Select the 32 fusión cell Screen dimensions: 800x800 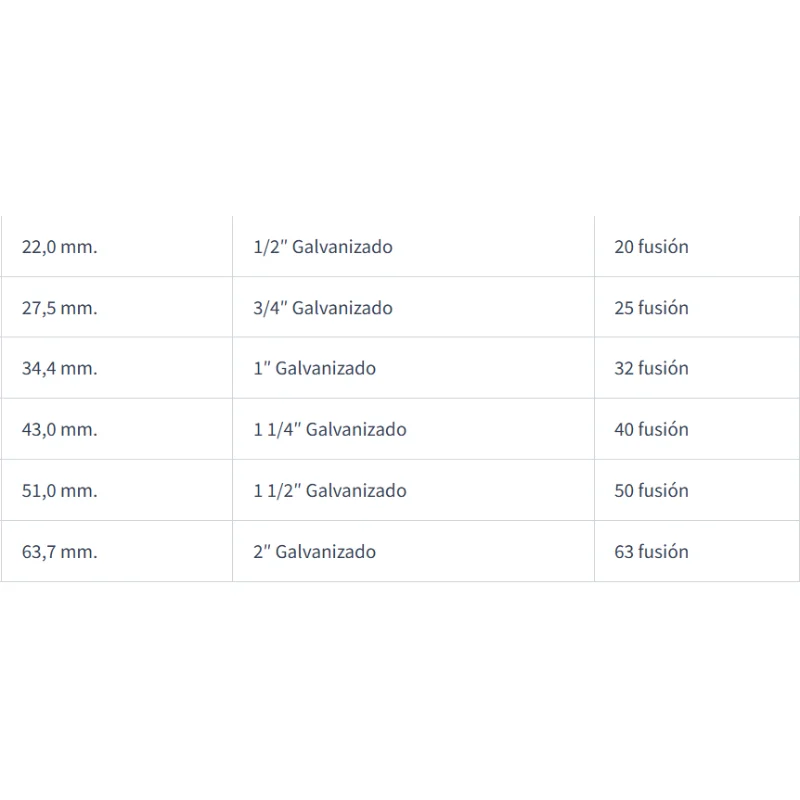click(x=697, y=368)
